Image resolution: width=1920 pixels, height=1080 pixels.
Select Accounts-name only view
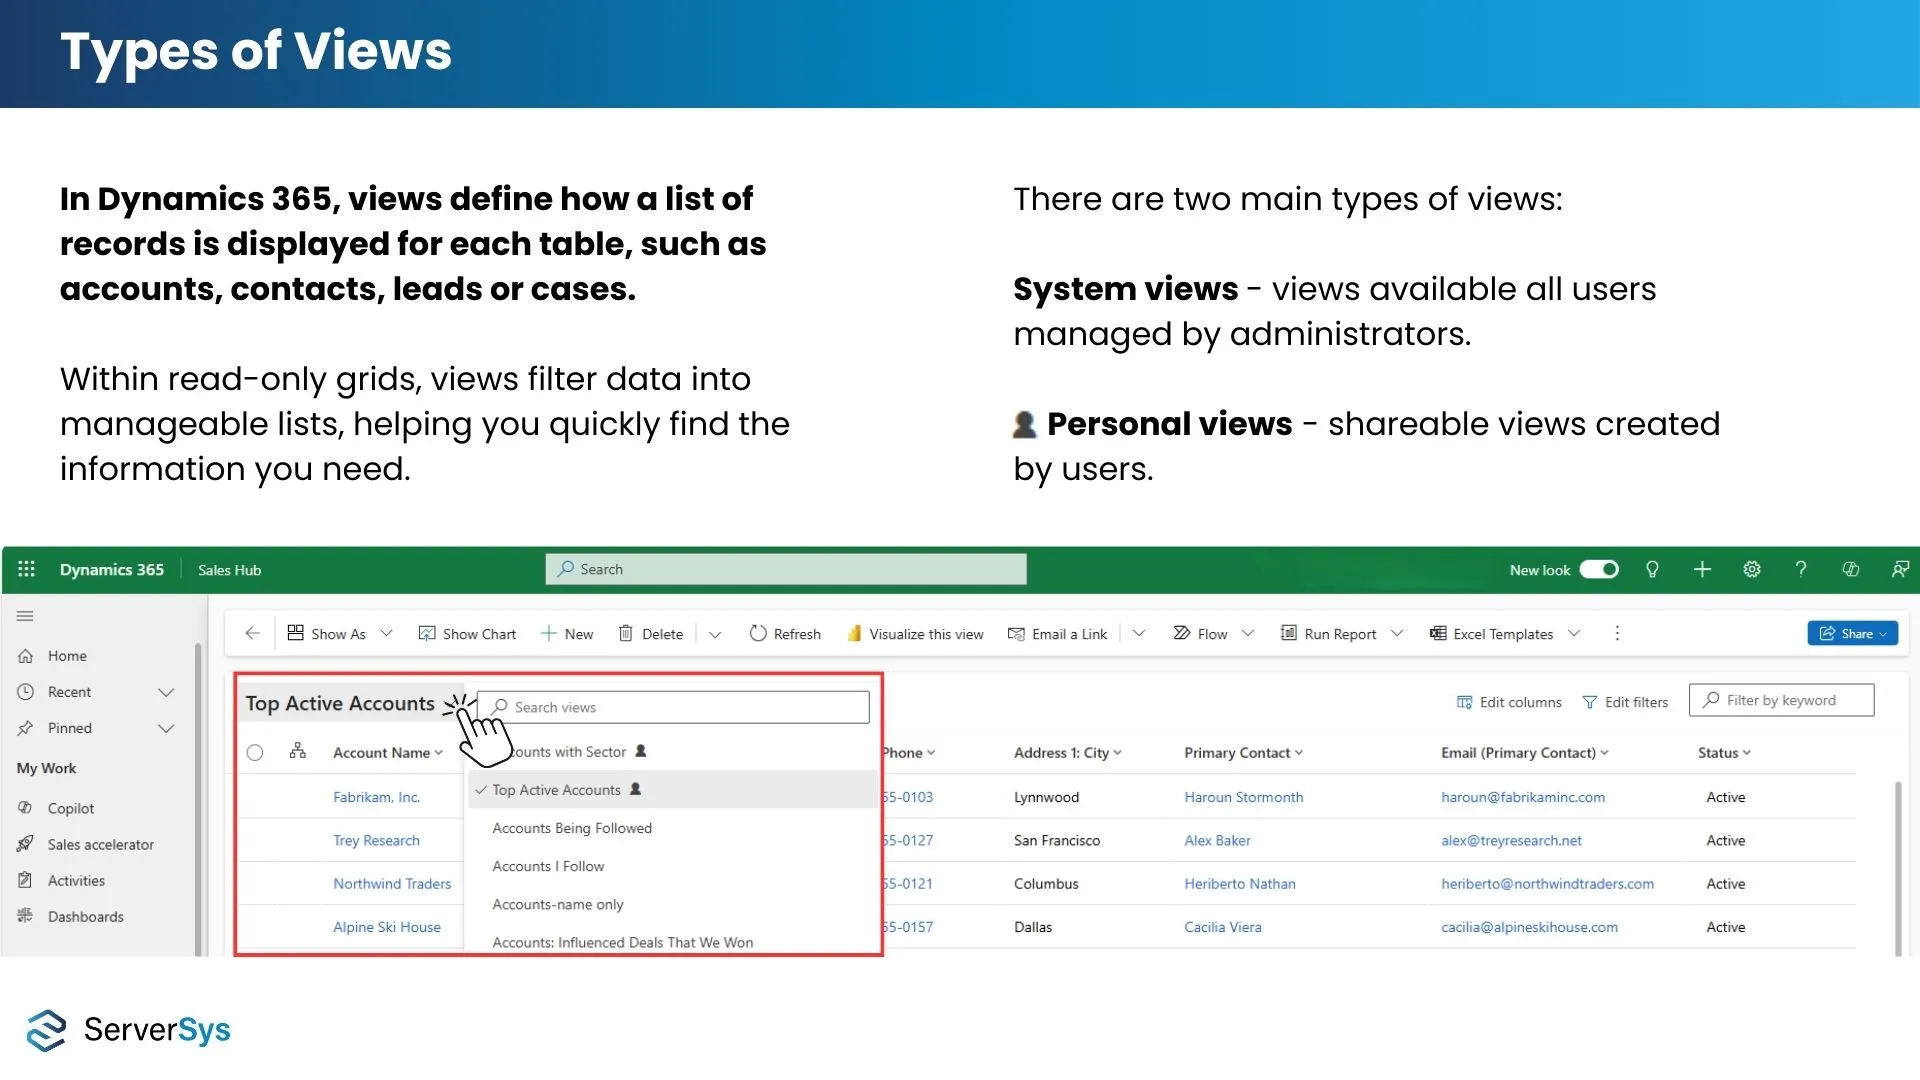tap(558, 904)
